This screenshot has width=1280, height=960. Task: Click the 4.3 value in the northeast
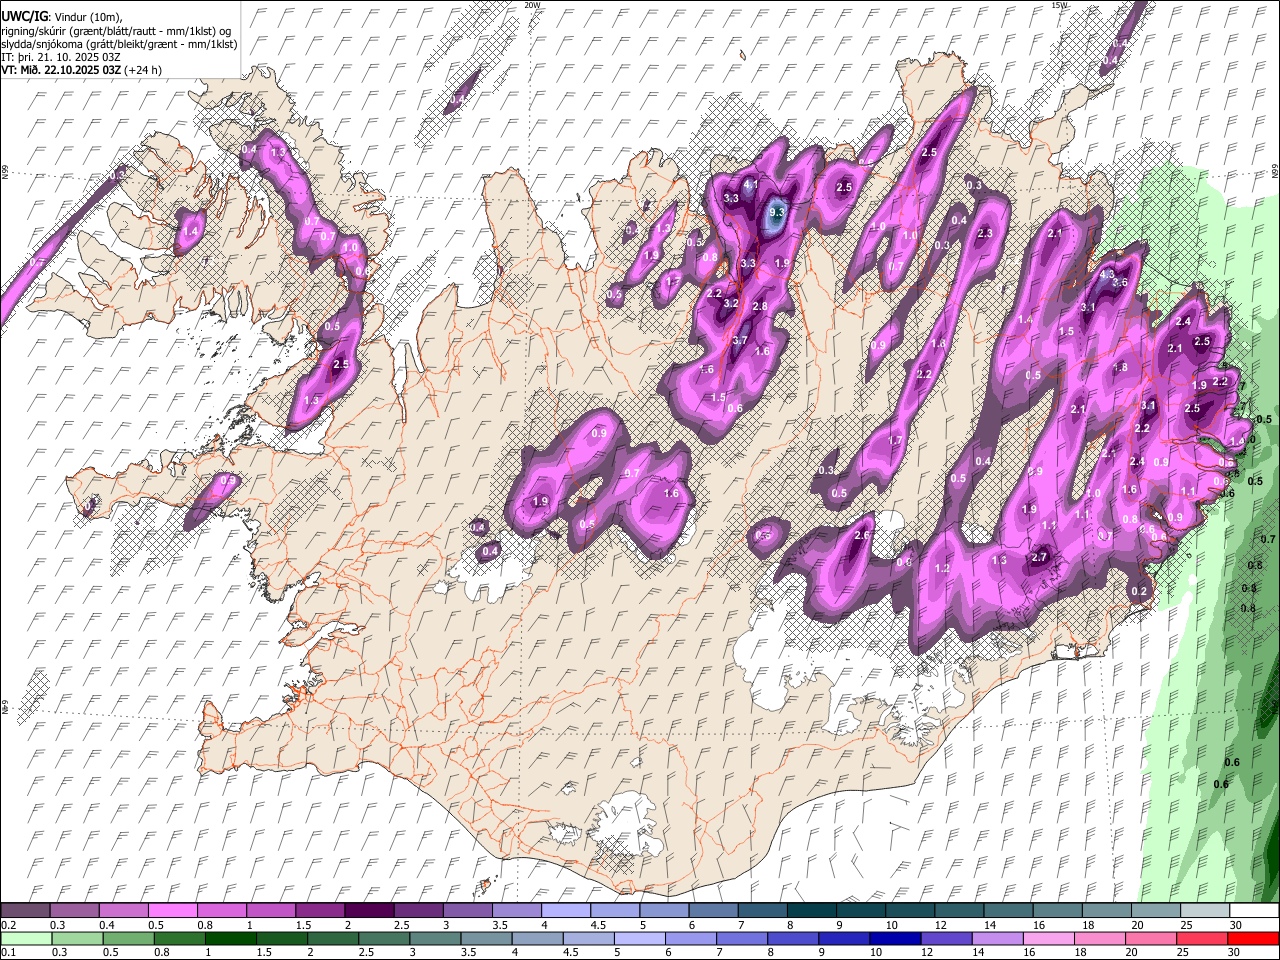pos(1107,274)
